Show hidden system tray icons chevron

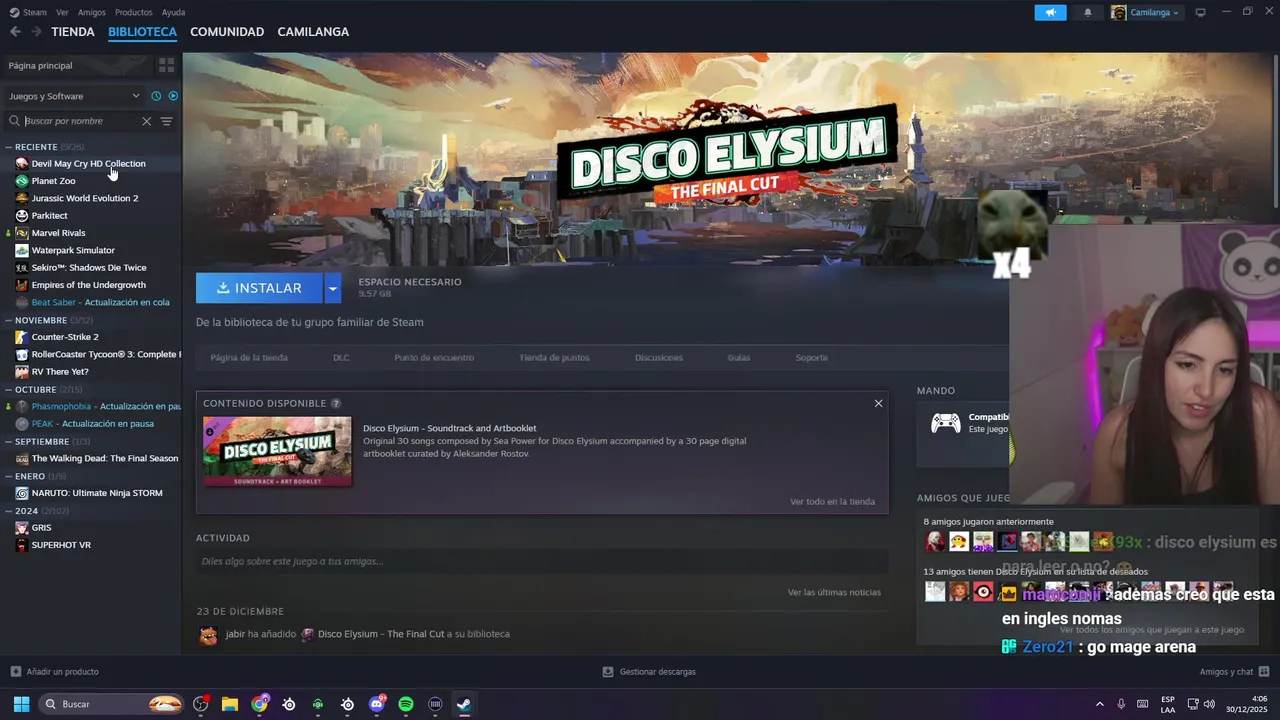(1100, 704)
